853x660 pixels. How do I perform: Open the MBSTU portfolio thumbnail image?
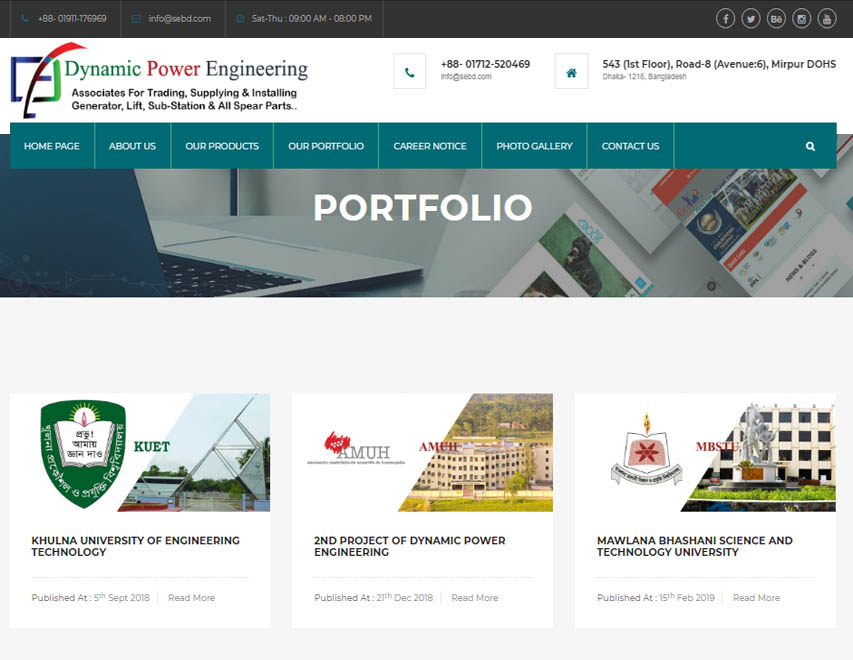[705, 453]
